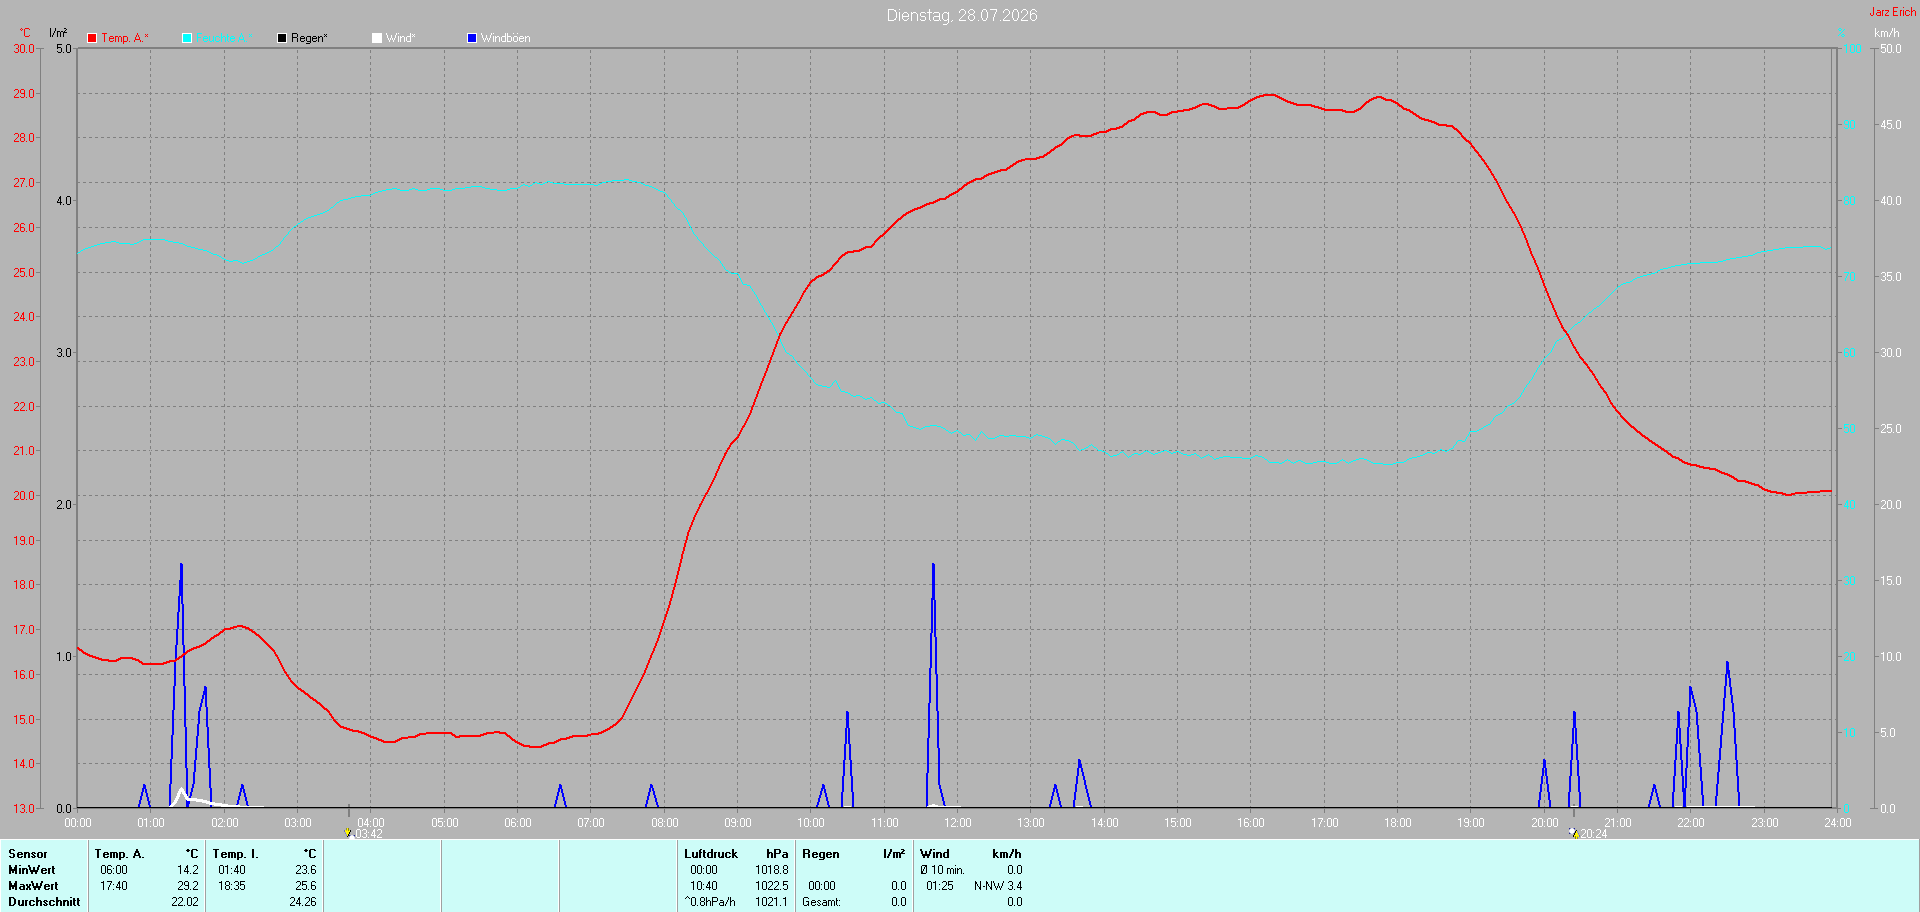The width and height of the screenshot is (1920, 912).
Task: Click the sunrise icon at 03:42
Action: [x=349, y=833]
